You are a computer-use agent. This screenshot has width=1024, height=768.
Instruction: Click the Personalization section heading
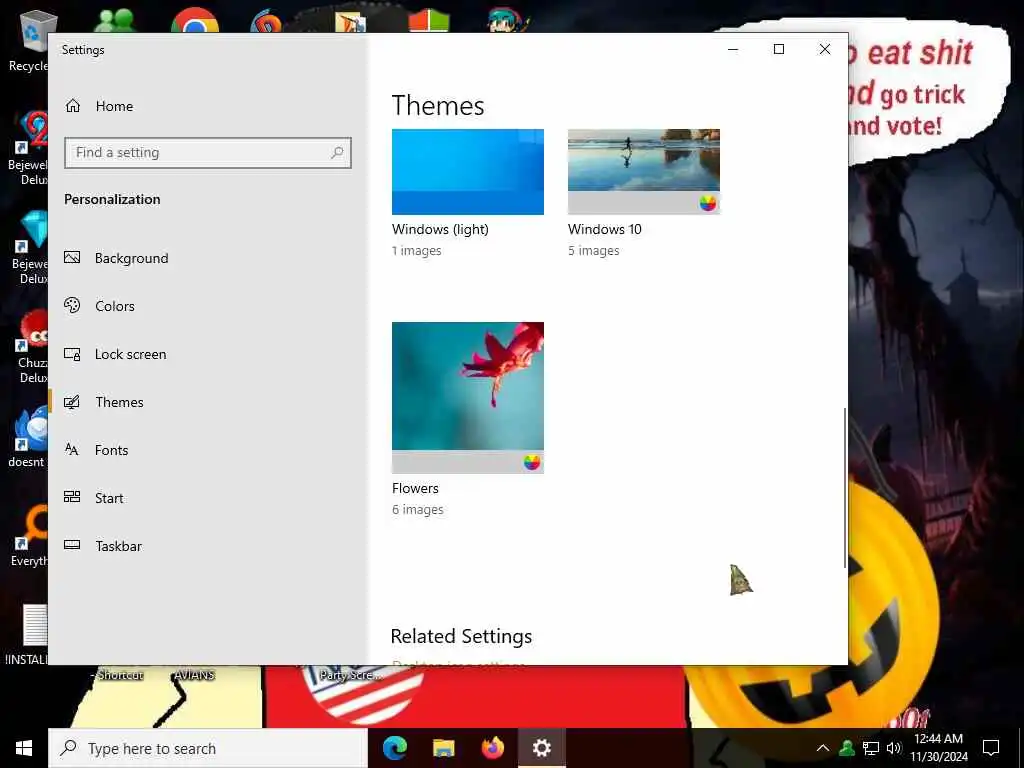pos(112,199)
